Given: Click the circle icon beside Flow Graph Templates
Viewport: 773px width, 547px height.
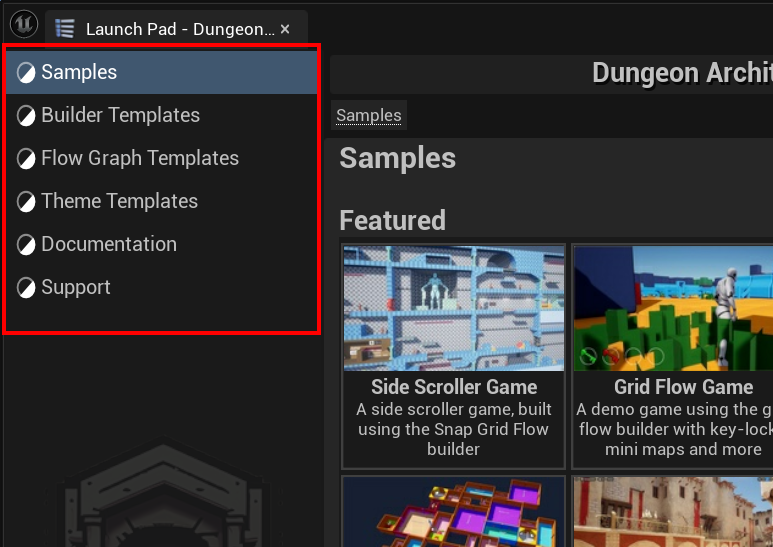Looking at the screenshot, I should (26, 159).
